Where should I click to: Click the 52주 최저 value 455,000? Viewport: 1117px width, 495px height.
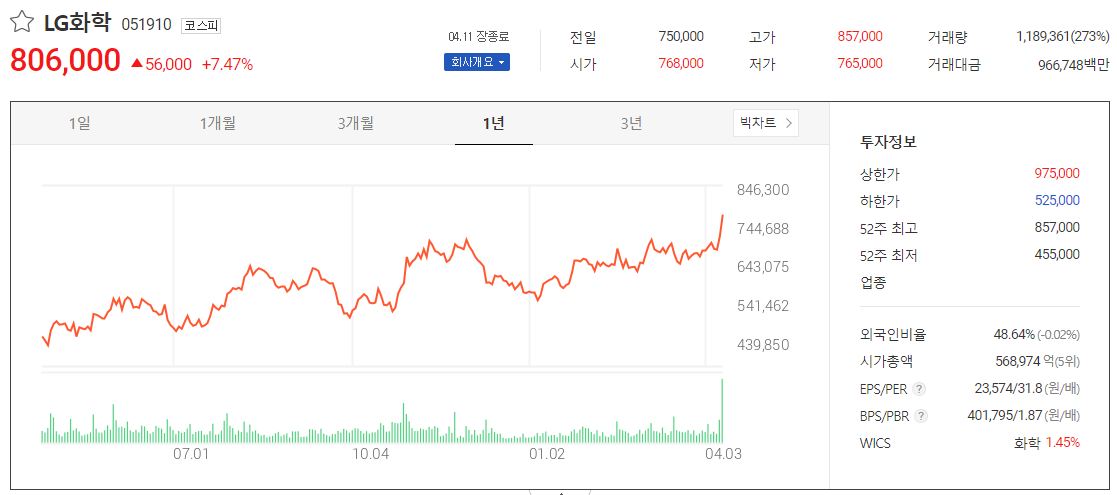click(1057, 254)
